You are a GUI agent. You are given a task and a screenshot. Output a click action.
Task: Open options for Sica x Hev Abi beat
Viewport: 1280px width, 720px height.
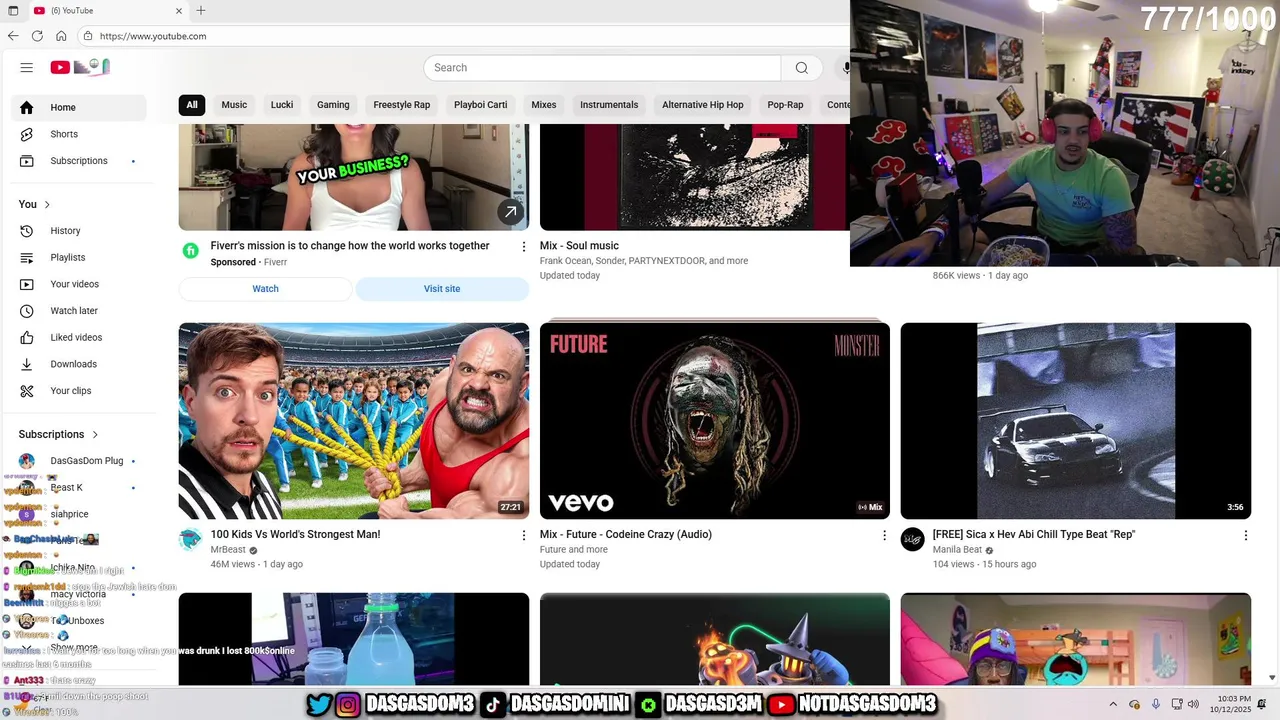(1245, 535)
